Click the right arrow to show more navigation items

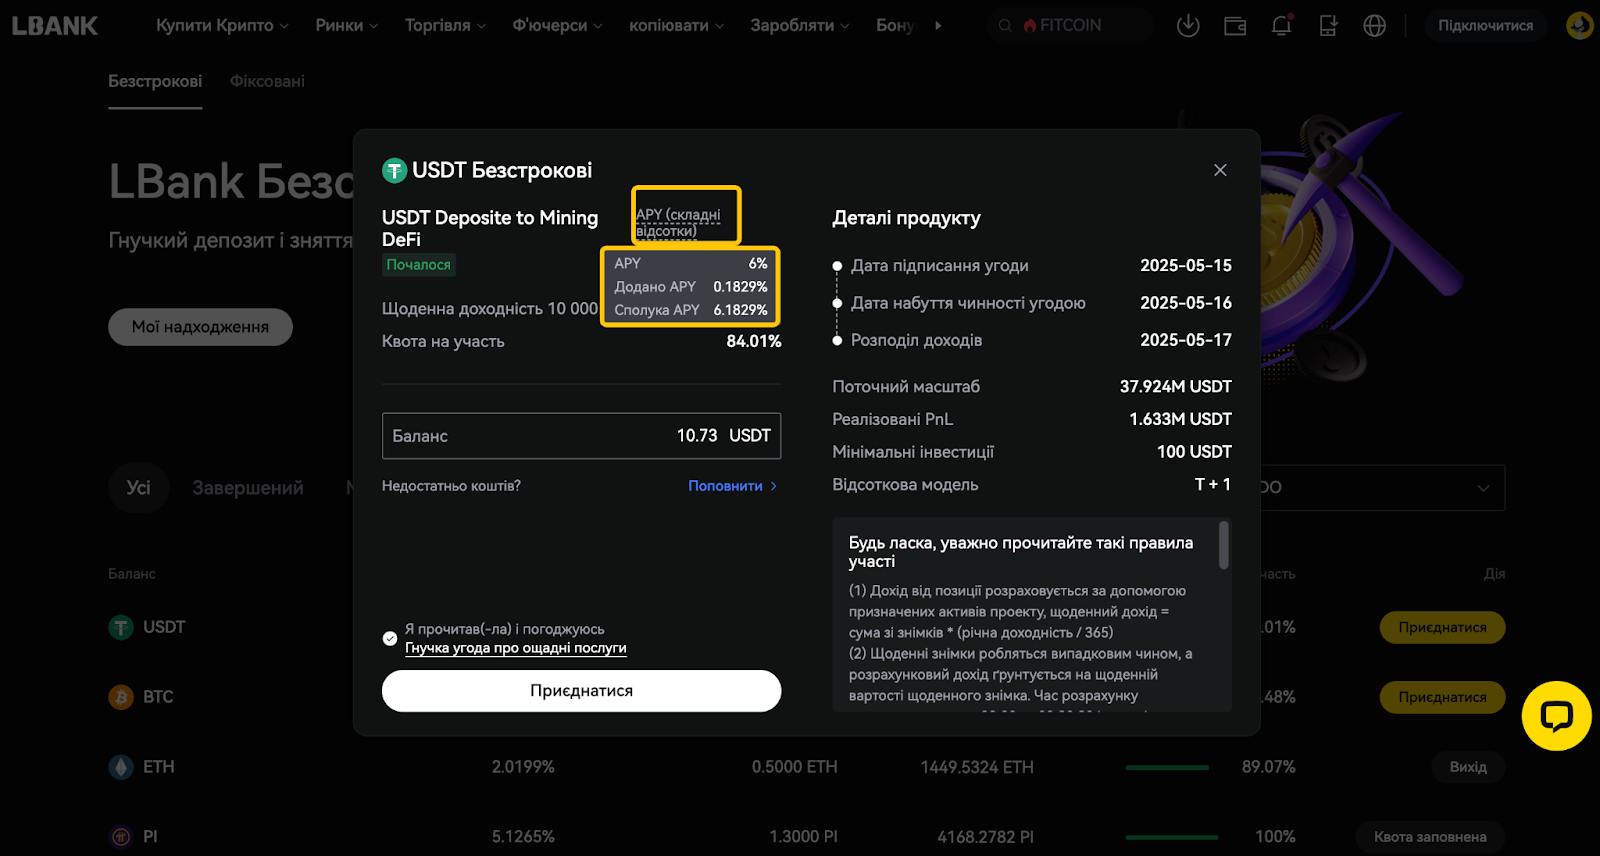(938, 26)
